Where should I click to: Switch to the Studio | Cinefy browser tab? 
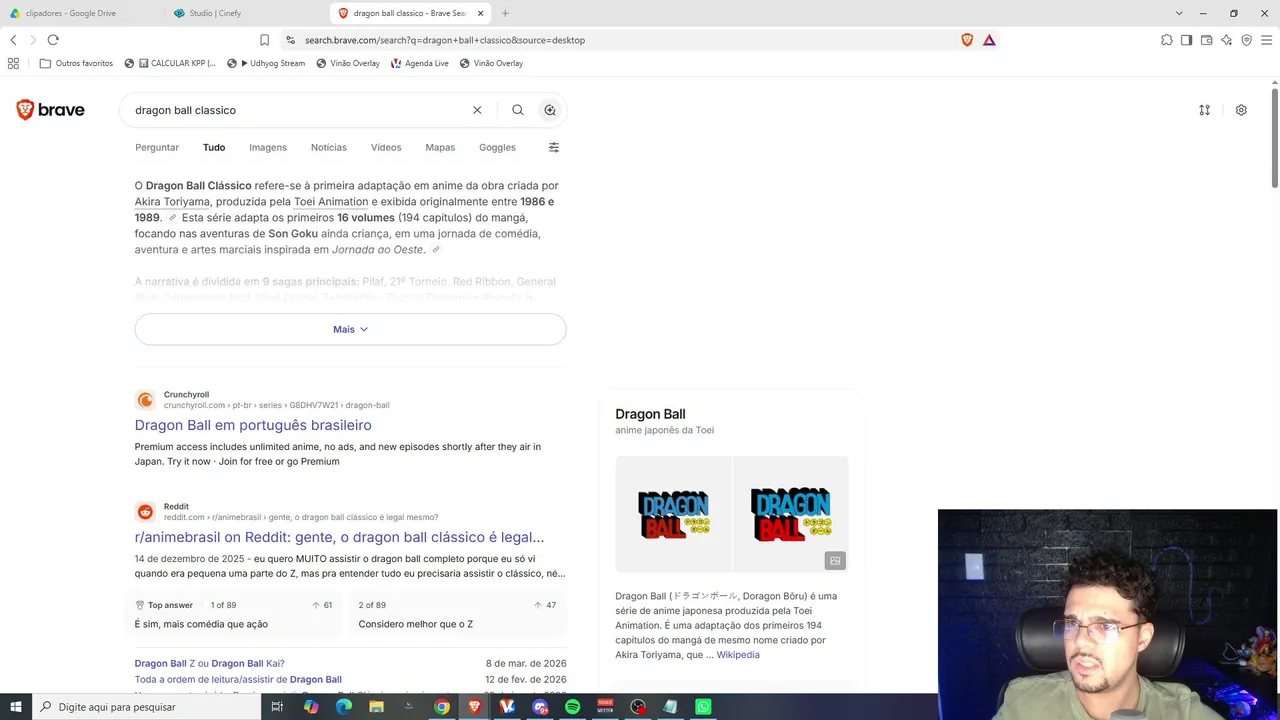tap(247, 13)
